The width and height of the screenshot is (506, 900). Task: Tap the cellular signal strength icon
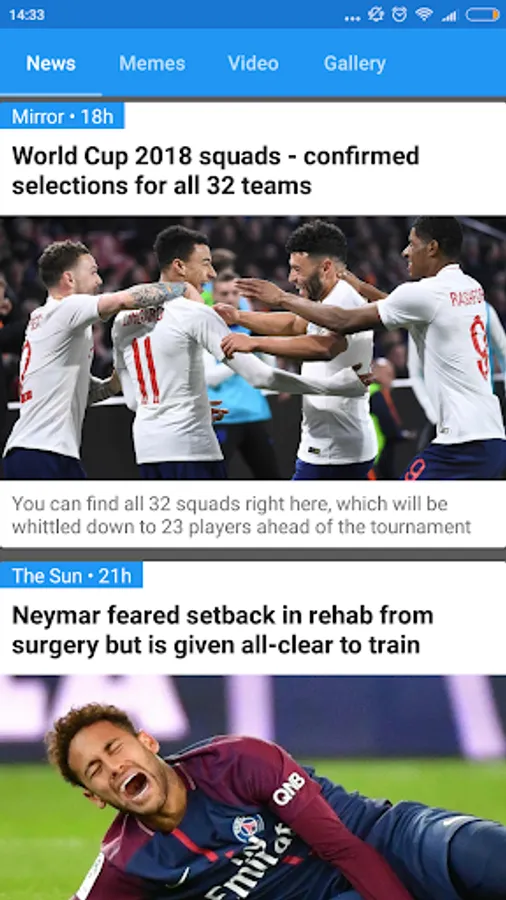tap(449, 15)
